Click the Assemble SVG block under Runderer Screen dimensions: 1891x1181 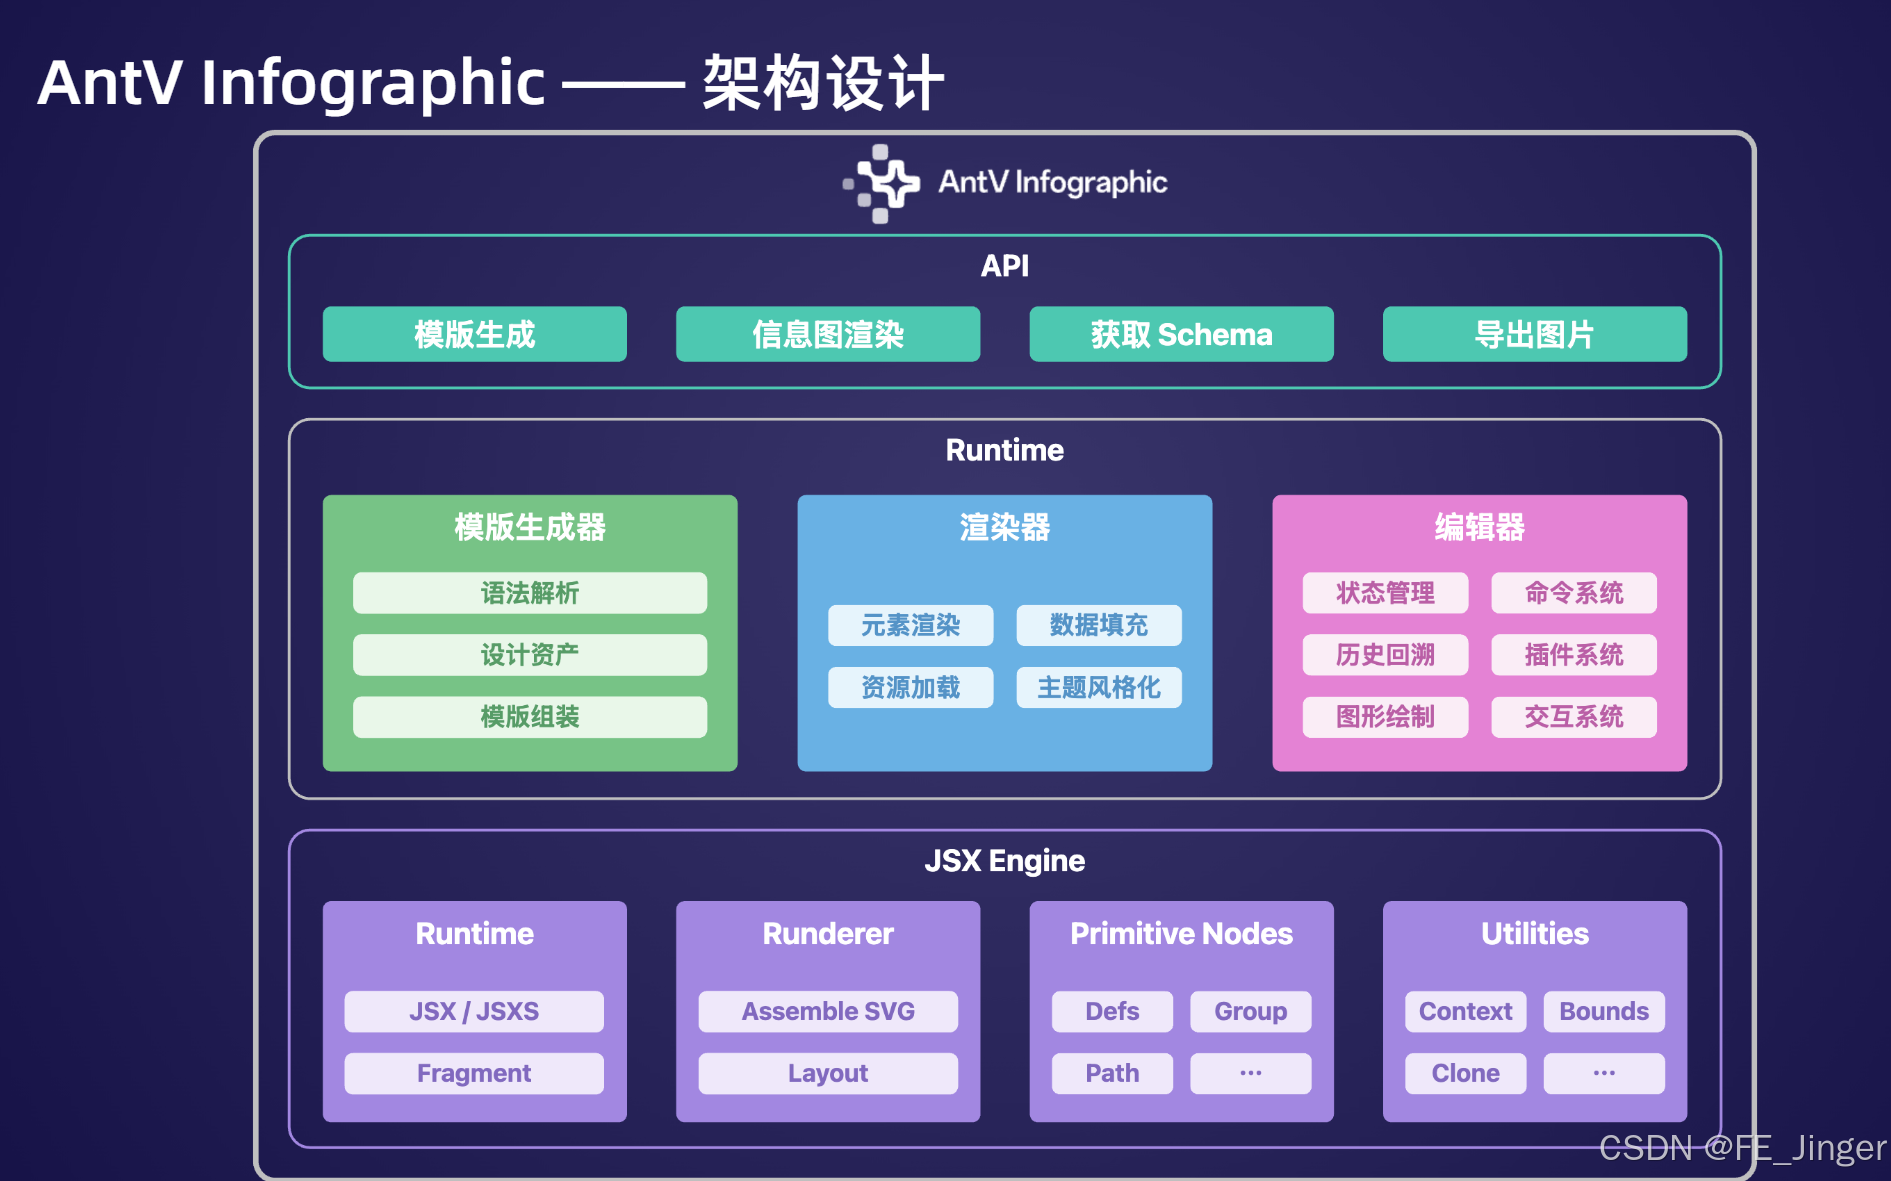click(x=827, y=1011)
